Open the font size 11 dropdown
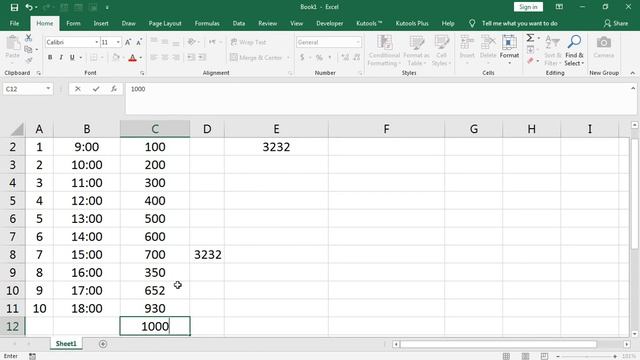The image size is (640, 360). tap(118, 42)
